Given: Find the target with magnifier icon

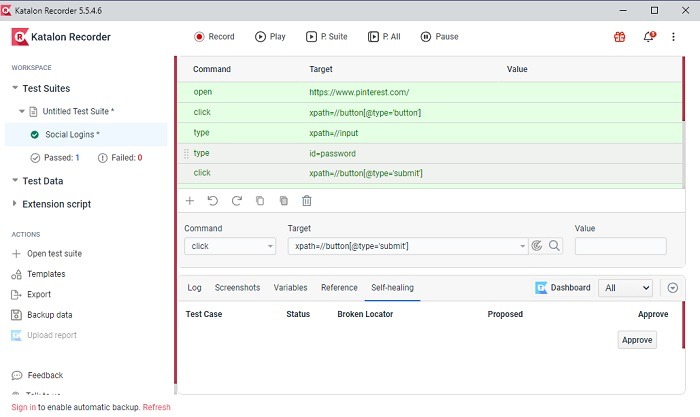Looking at the screenshot, I should click(554, 246).
